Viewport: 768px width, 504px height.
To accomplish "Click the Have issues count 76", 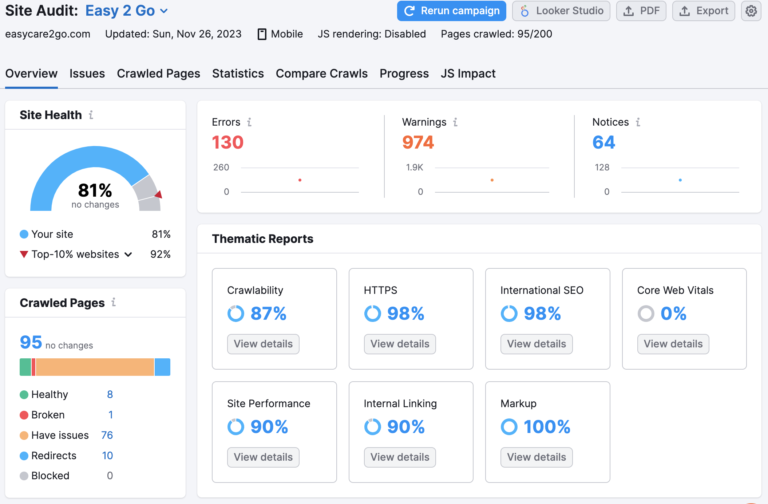I will [107, 435].
